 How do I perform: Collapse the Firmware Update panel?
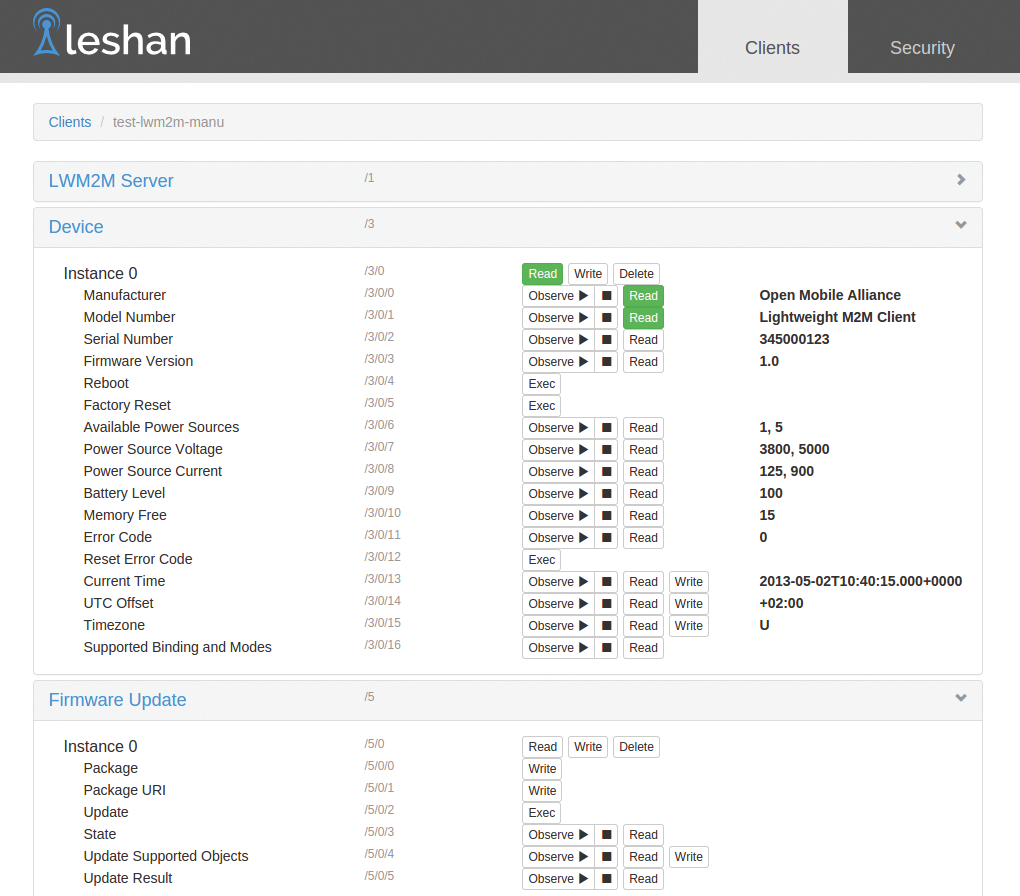click(959, 698)
